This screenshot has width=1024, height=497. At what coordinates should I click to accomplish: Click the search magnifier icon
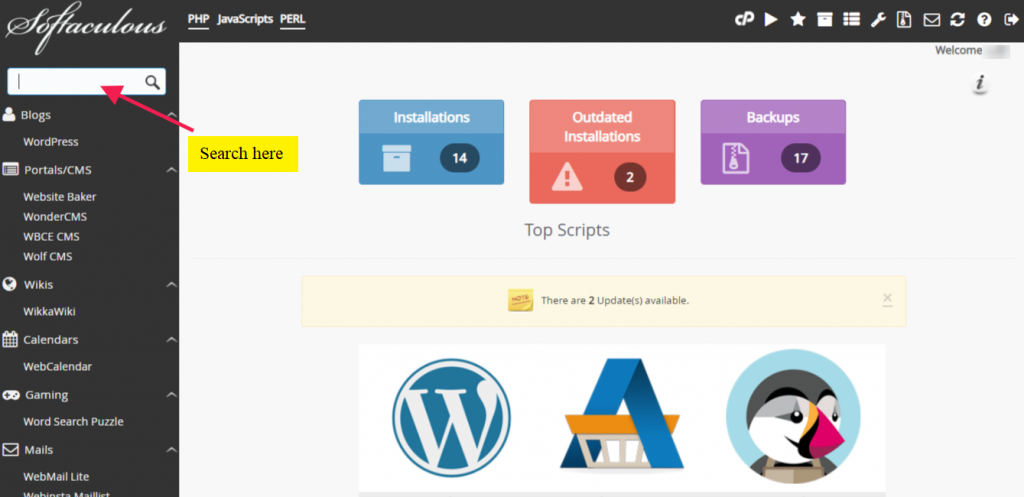click(x=152, y=82)
